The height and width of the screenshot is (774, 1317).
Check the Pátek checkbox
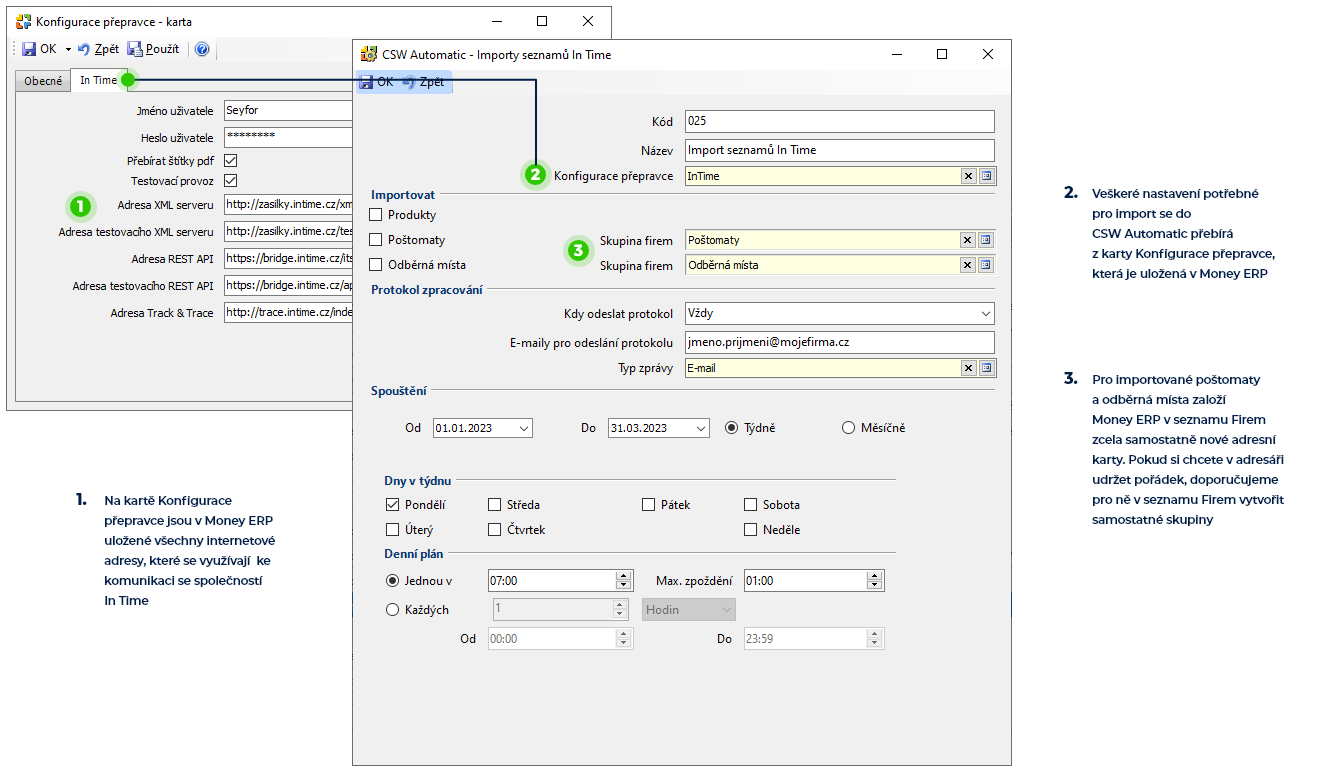pyautogui.click(x=649, y=505)
